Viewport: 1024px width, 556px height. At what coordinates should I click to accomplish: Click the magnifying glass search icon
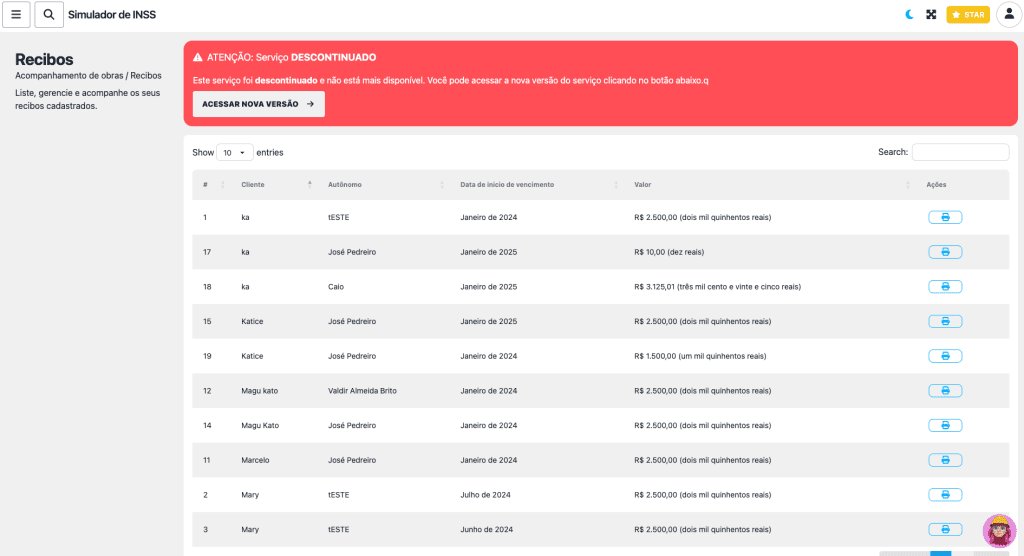49,15
